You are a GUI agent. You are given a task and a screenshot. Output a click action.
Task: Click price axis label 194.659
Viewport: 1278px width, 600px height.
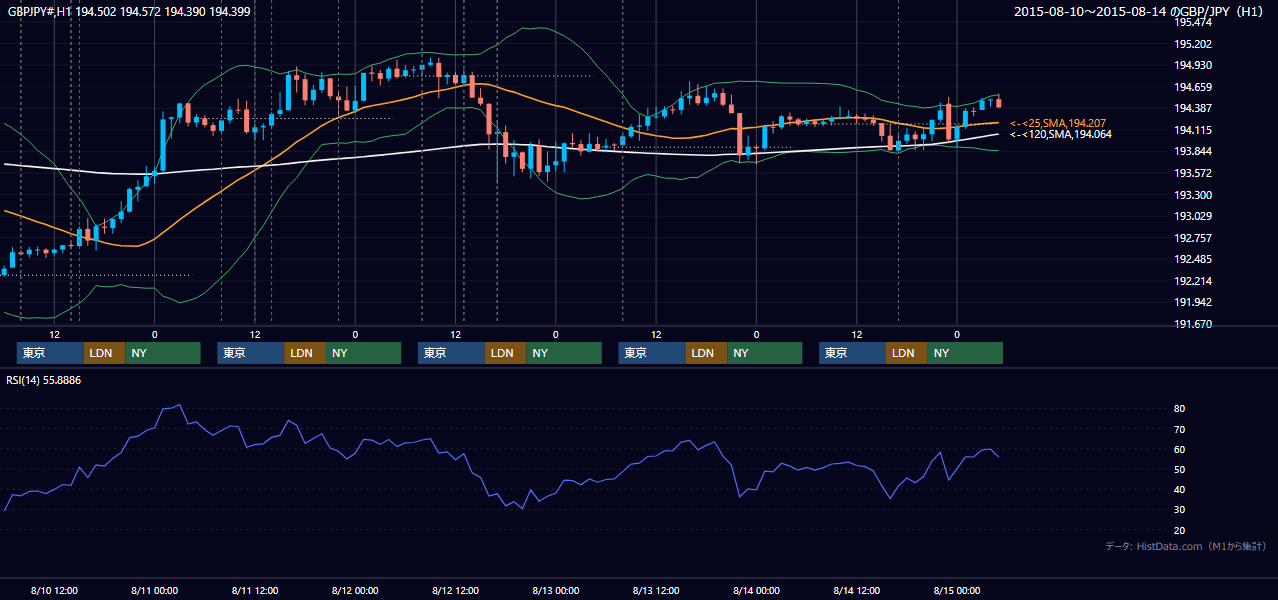point(1192,87)
